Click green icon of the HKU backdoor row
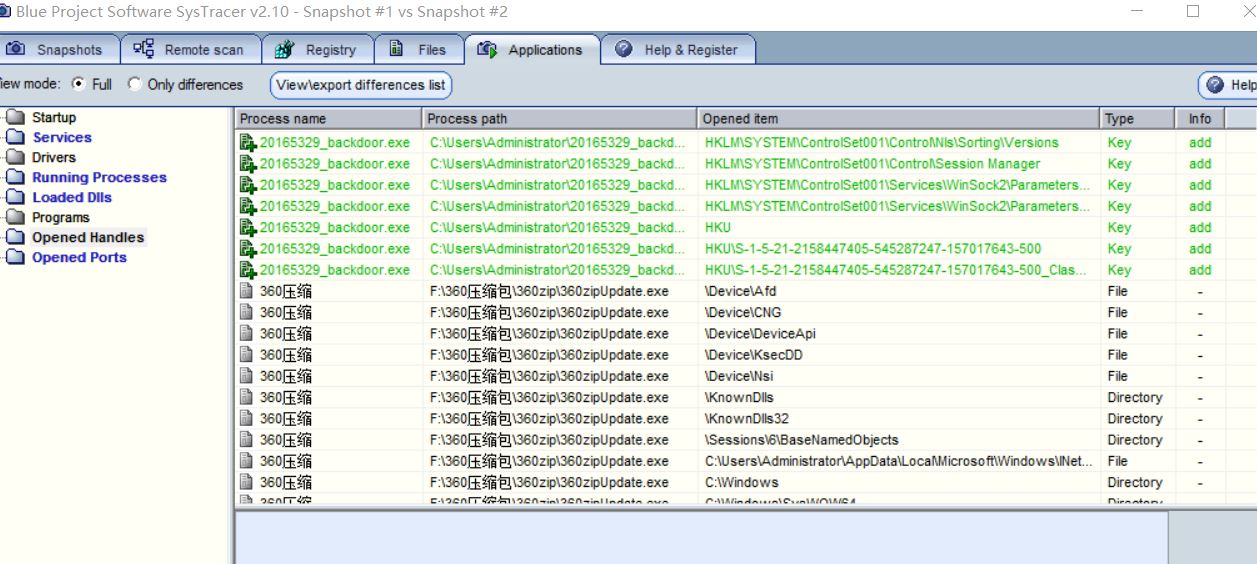This screenshot has height=564, width=1257. click(x=248, y=228)
